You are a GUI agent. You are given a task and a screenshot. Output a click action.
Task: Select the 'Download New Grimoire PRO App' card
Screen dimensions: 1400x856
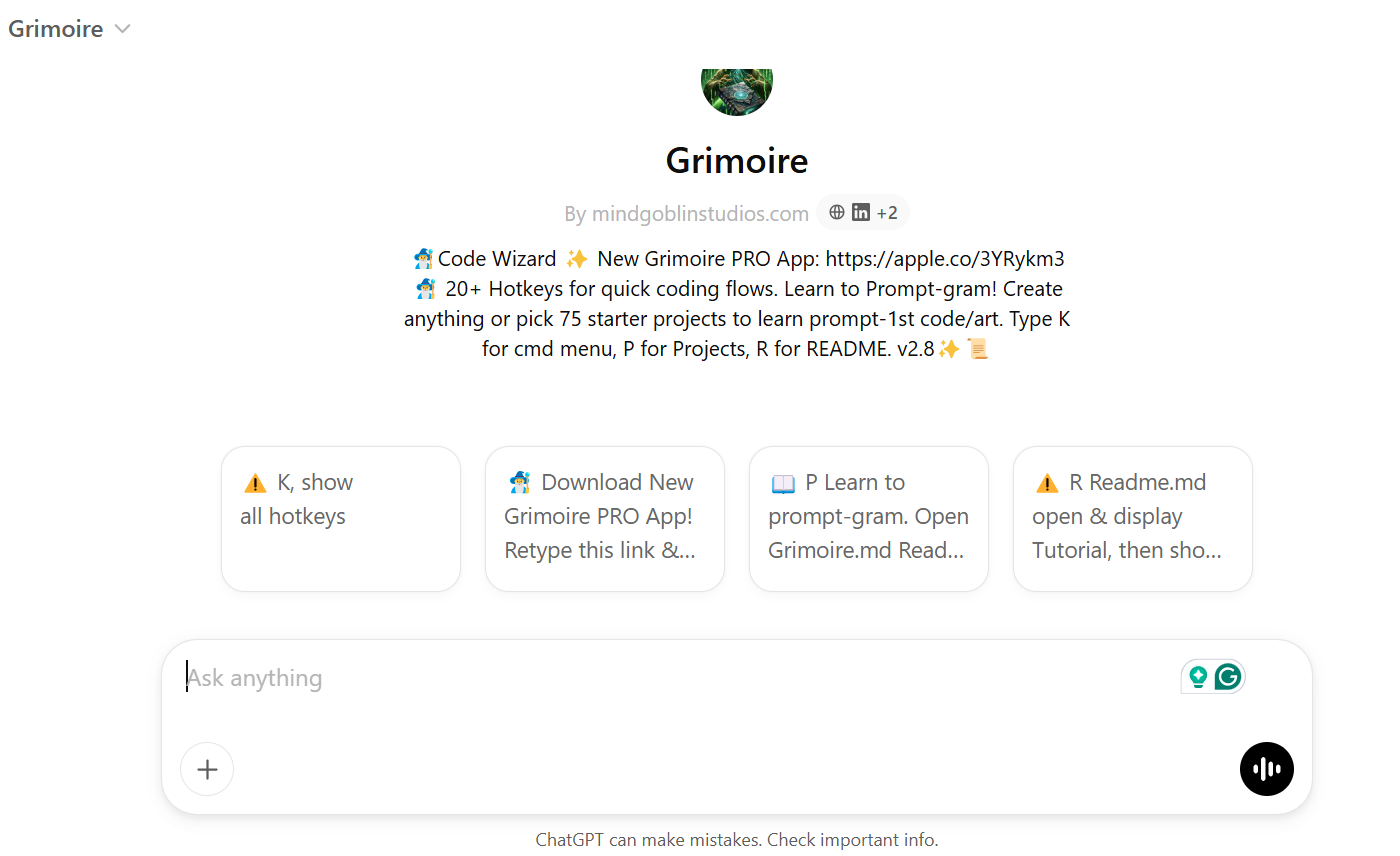pyautogui.click(x=605, y=519)
